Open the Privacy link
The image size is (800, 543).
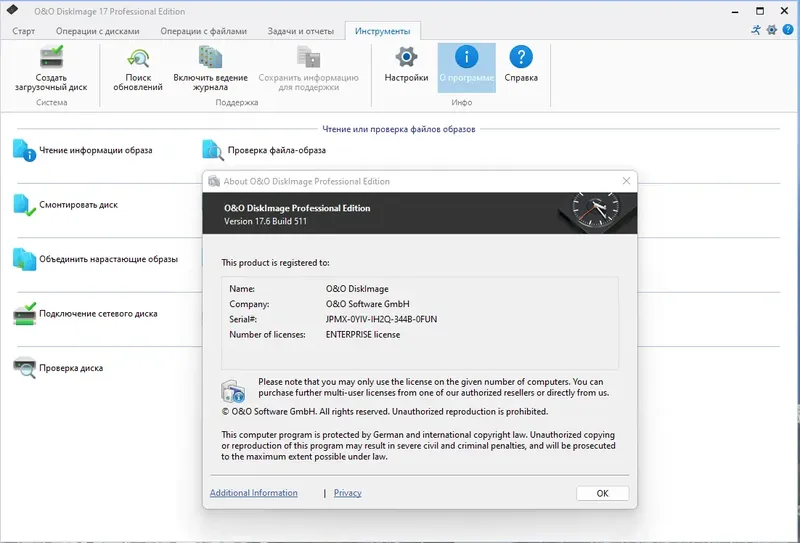[x=347, y=493]
